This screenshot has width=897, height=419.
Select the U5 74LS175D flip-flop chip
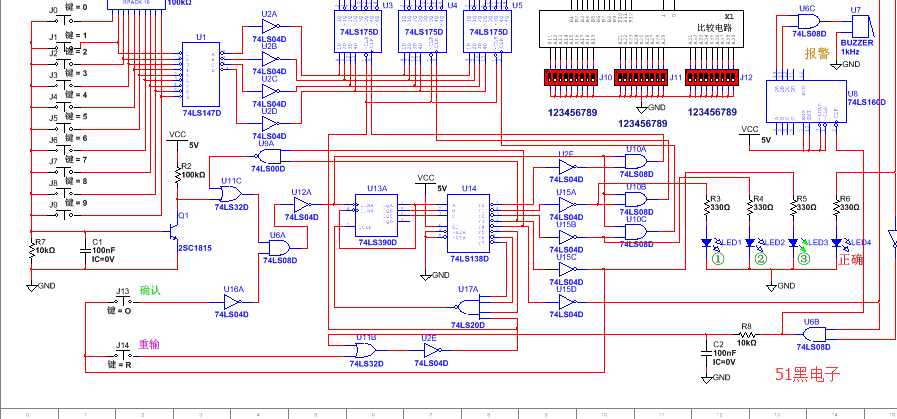[x=487, y=31]
